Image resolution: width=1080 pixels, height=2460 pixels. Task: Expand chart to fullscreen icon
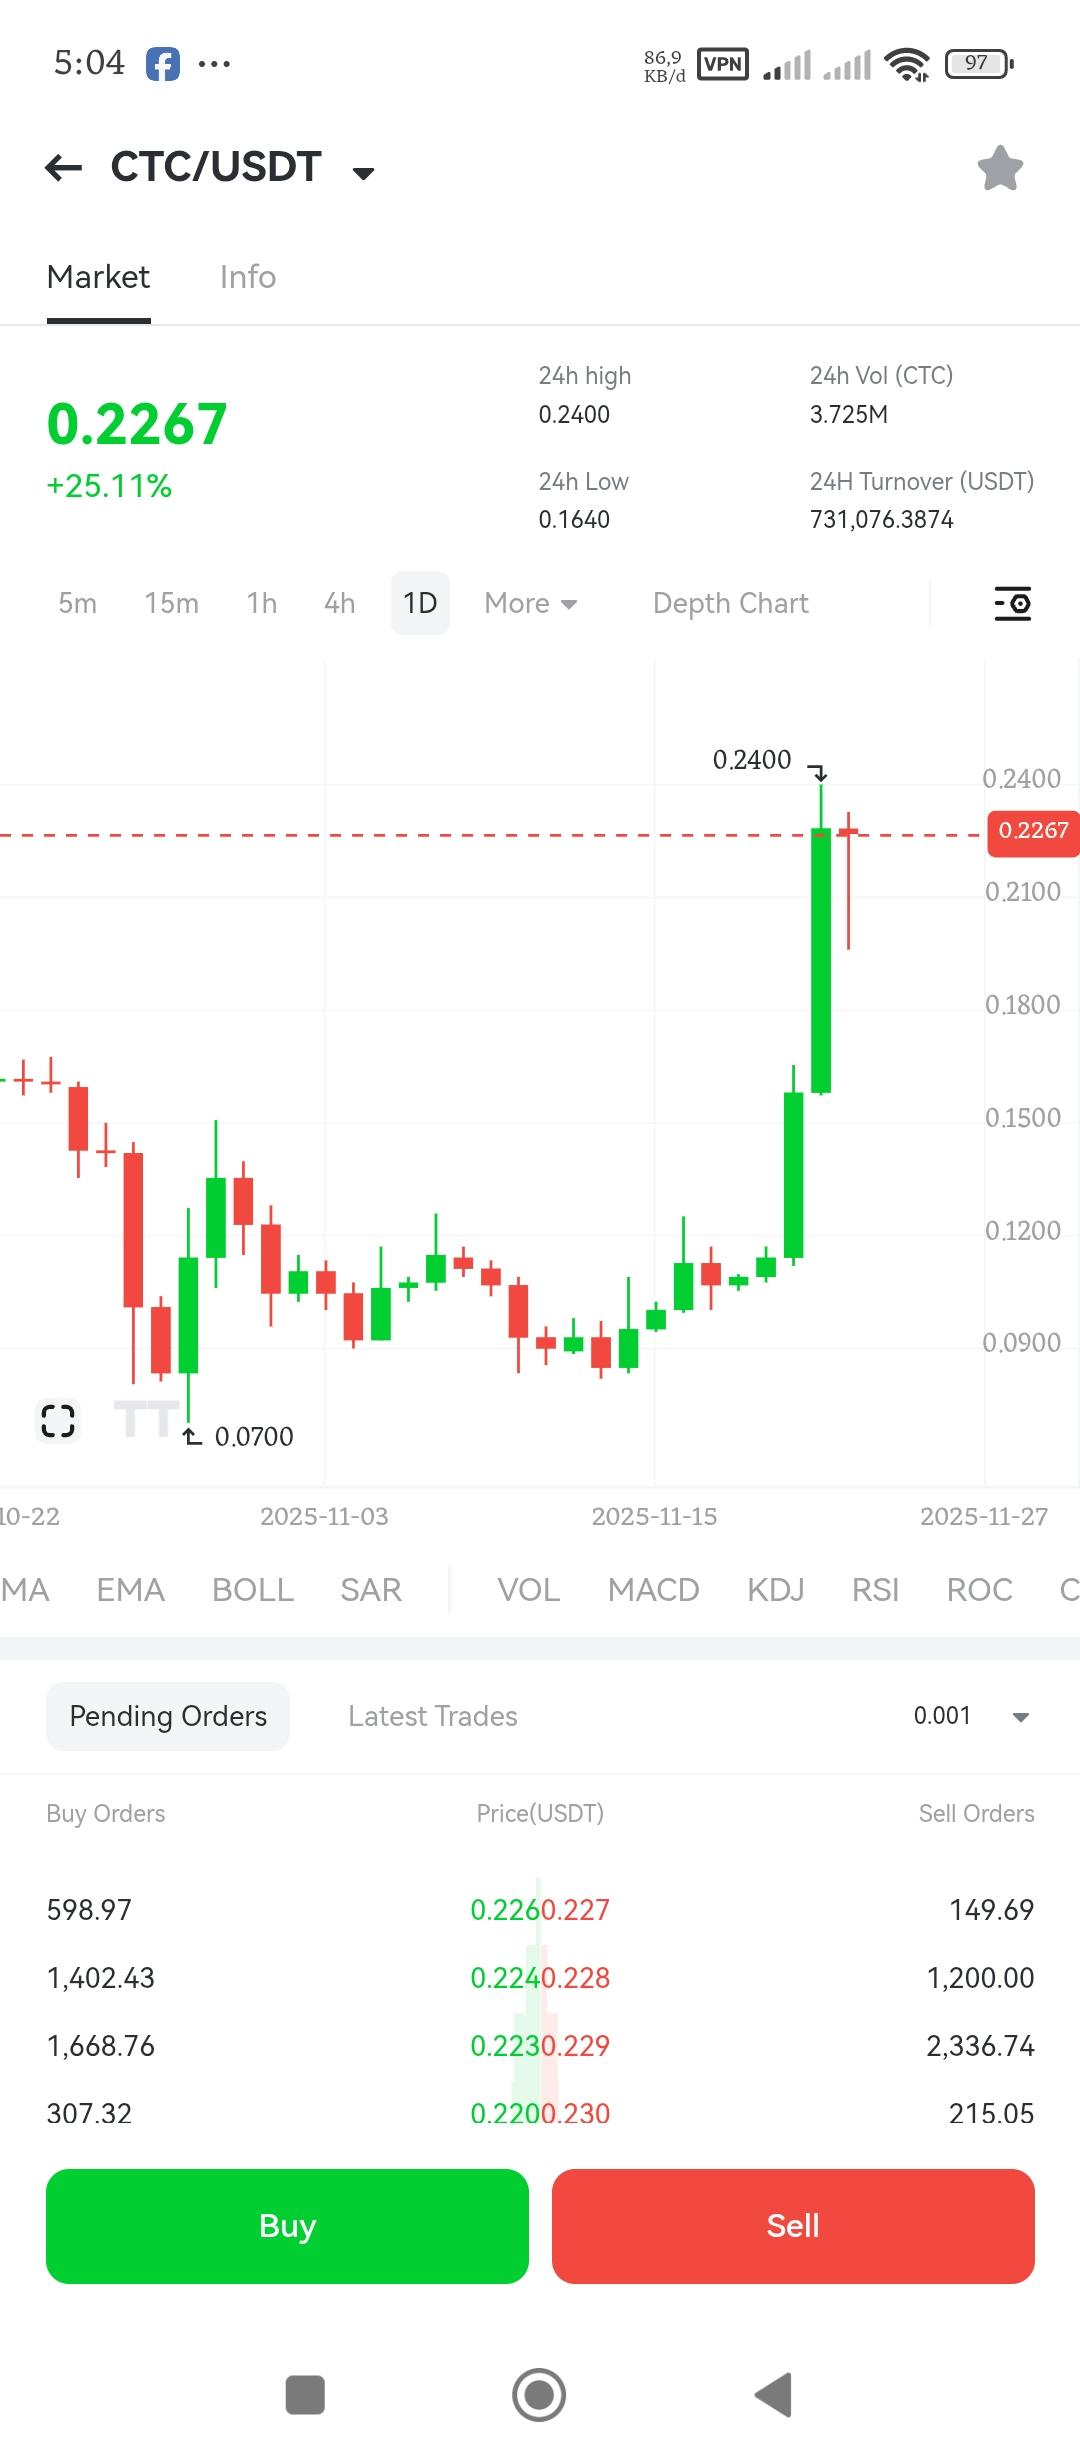[58, 1420]
